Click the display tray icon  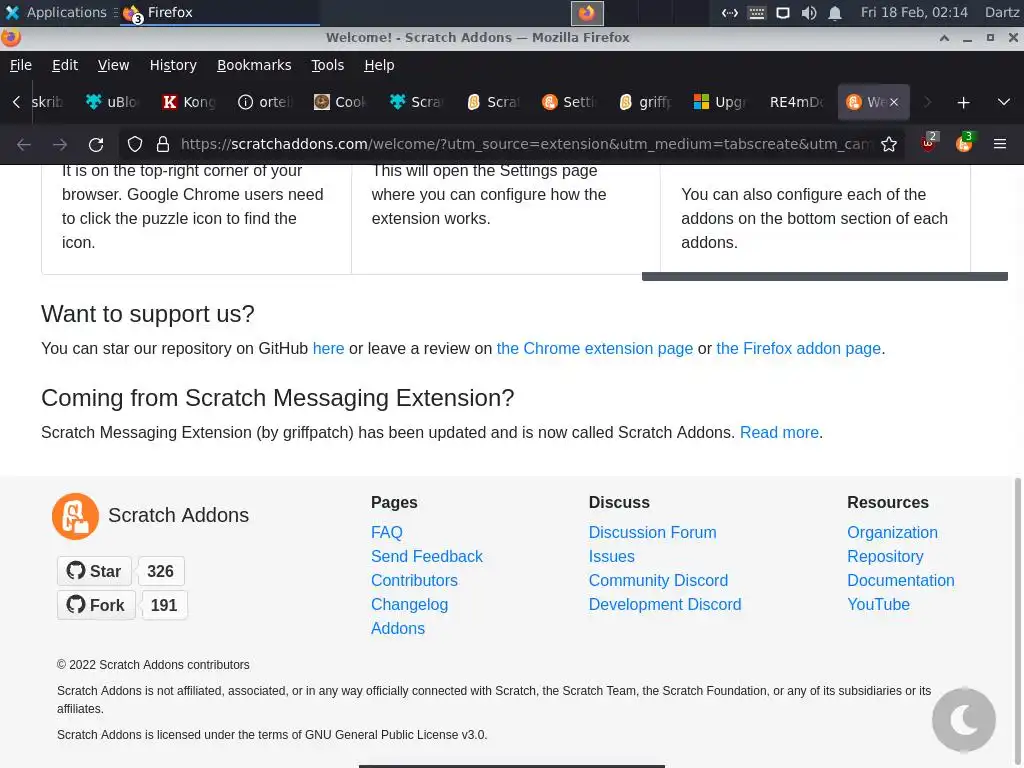point(782,12)
